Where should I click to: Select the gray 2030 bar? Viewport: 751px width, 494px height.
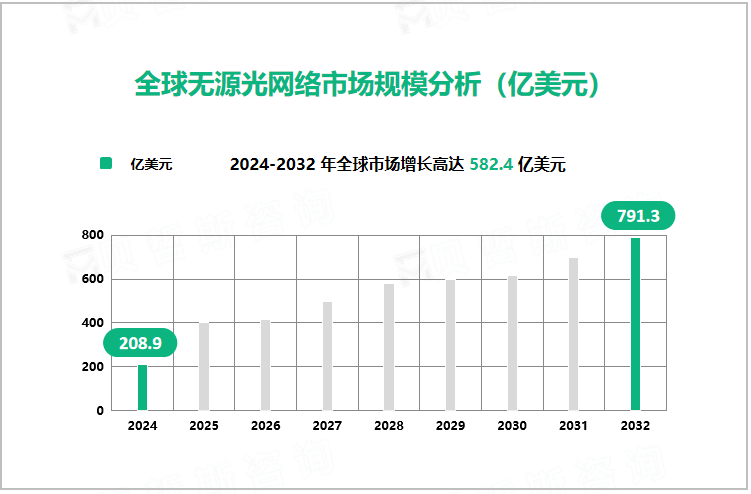[x=512, y=344]
